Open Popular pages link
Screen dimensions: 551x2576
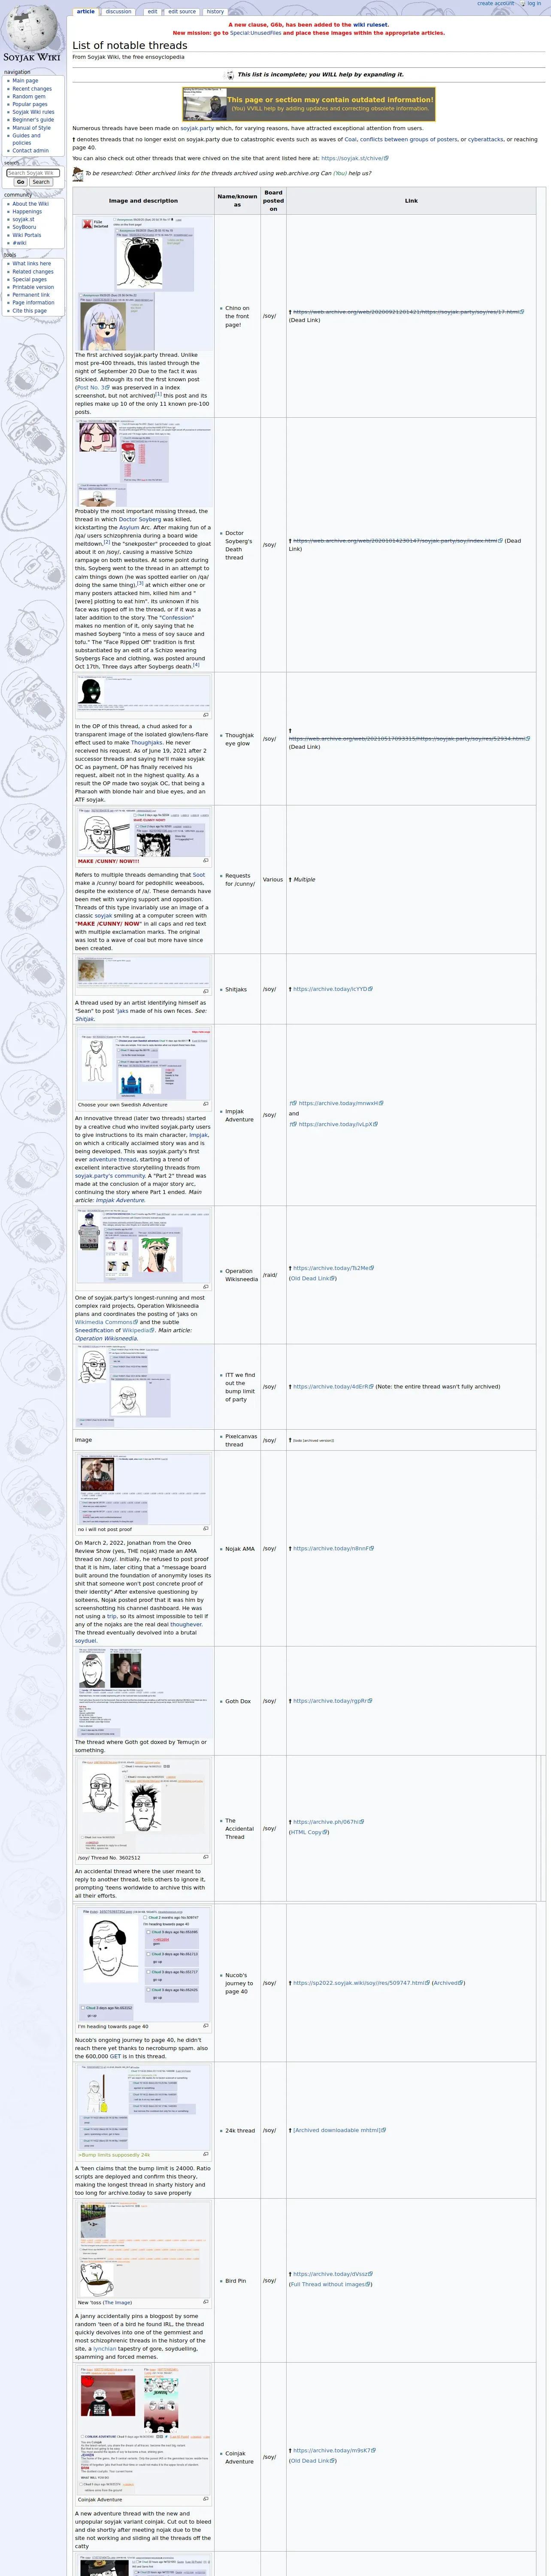30,104
